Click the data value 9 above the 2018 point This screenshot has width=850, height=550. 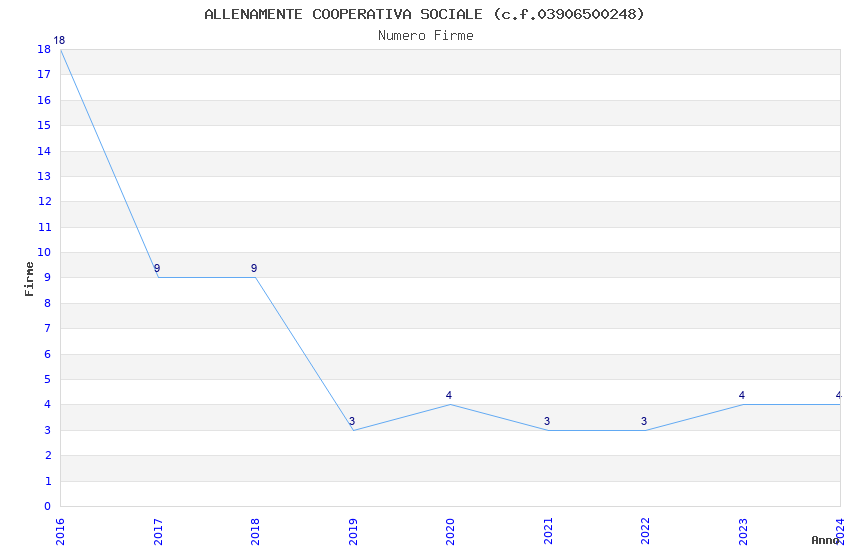pos(254,268)
